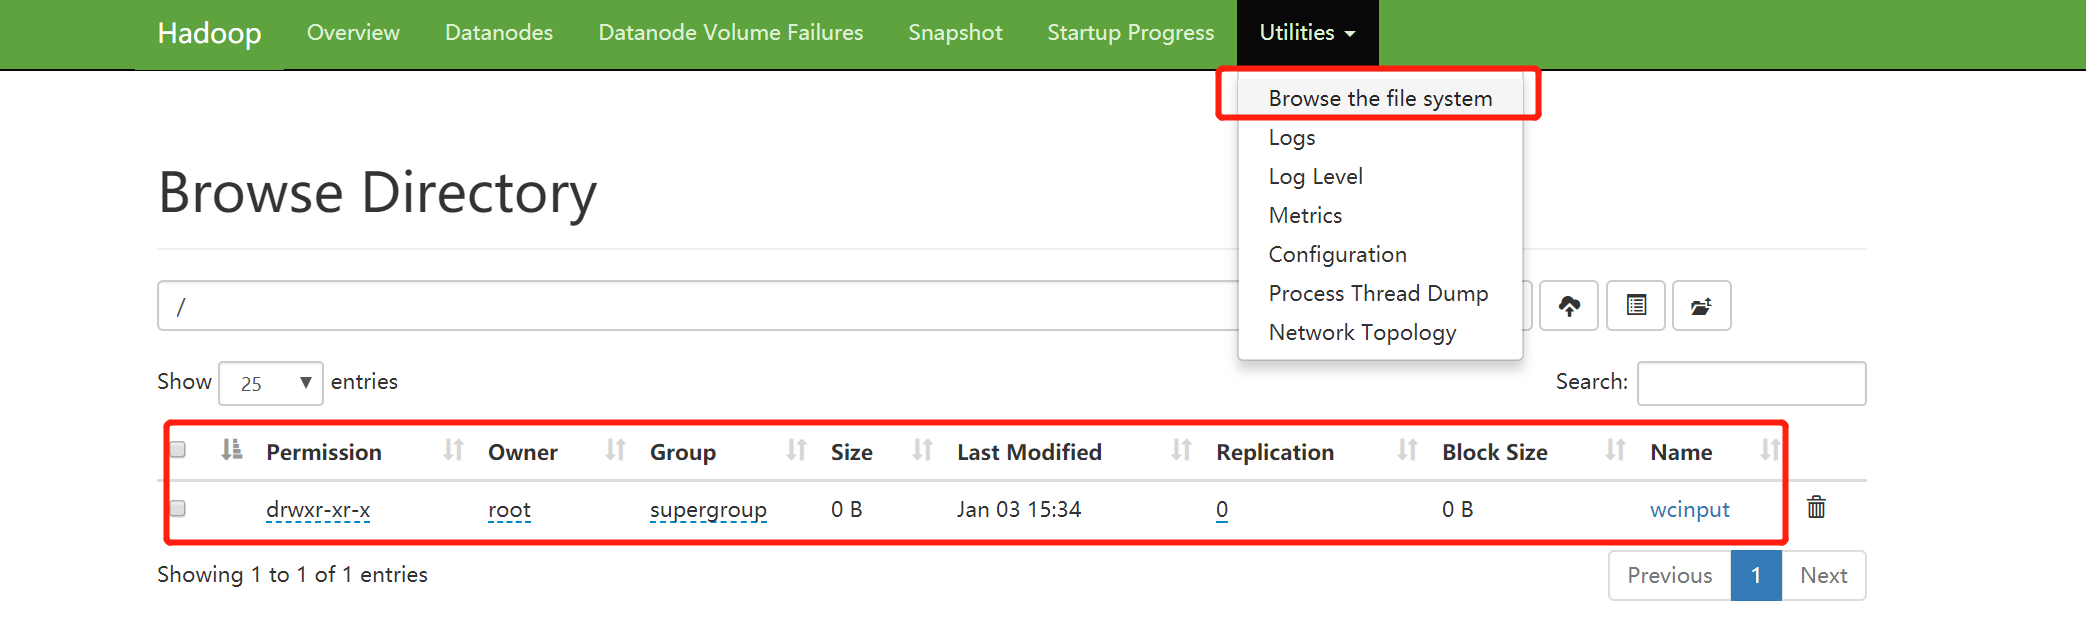2086x618 pixels.
Task: Open Configuration from the Utilities menu
Action: [1337, 255]
